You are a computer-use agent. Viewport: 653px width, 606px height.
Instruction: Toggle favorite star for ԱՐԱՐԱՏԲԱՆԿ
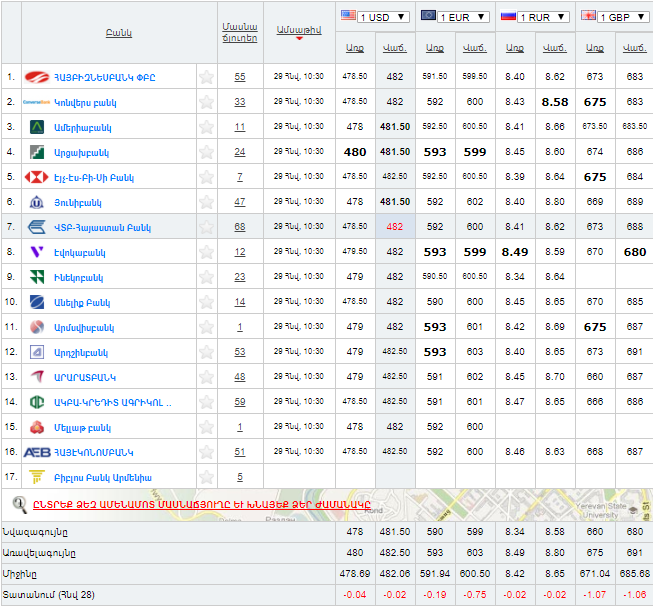(x=206, y=377)
